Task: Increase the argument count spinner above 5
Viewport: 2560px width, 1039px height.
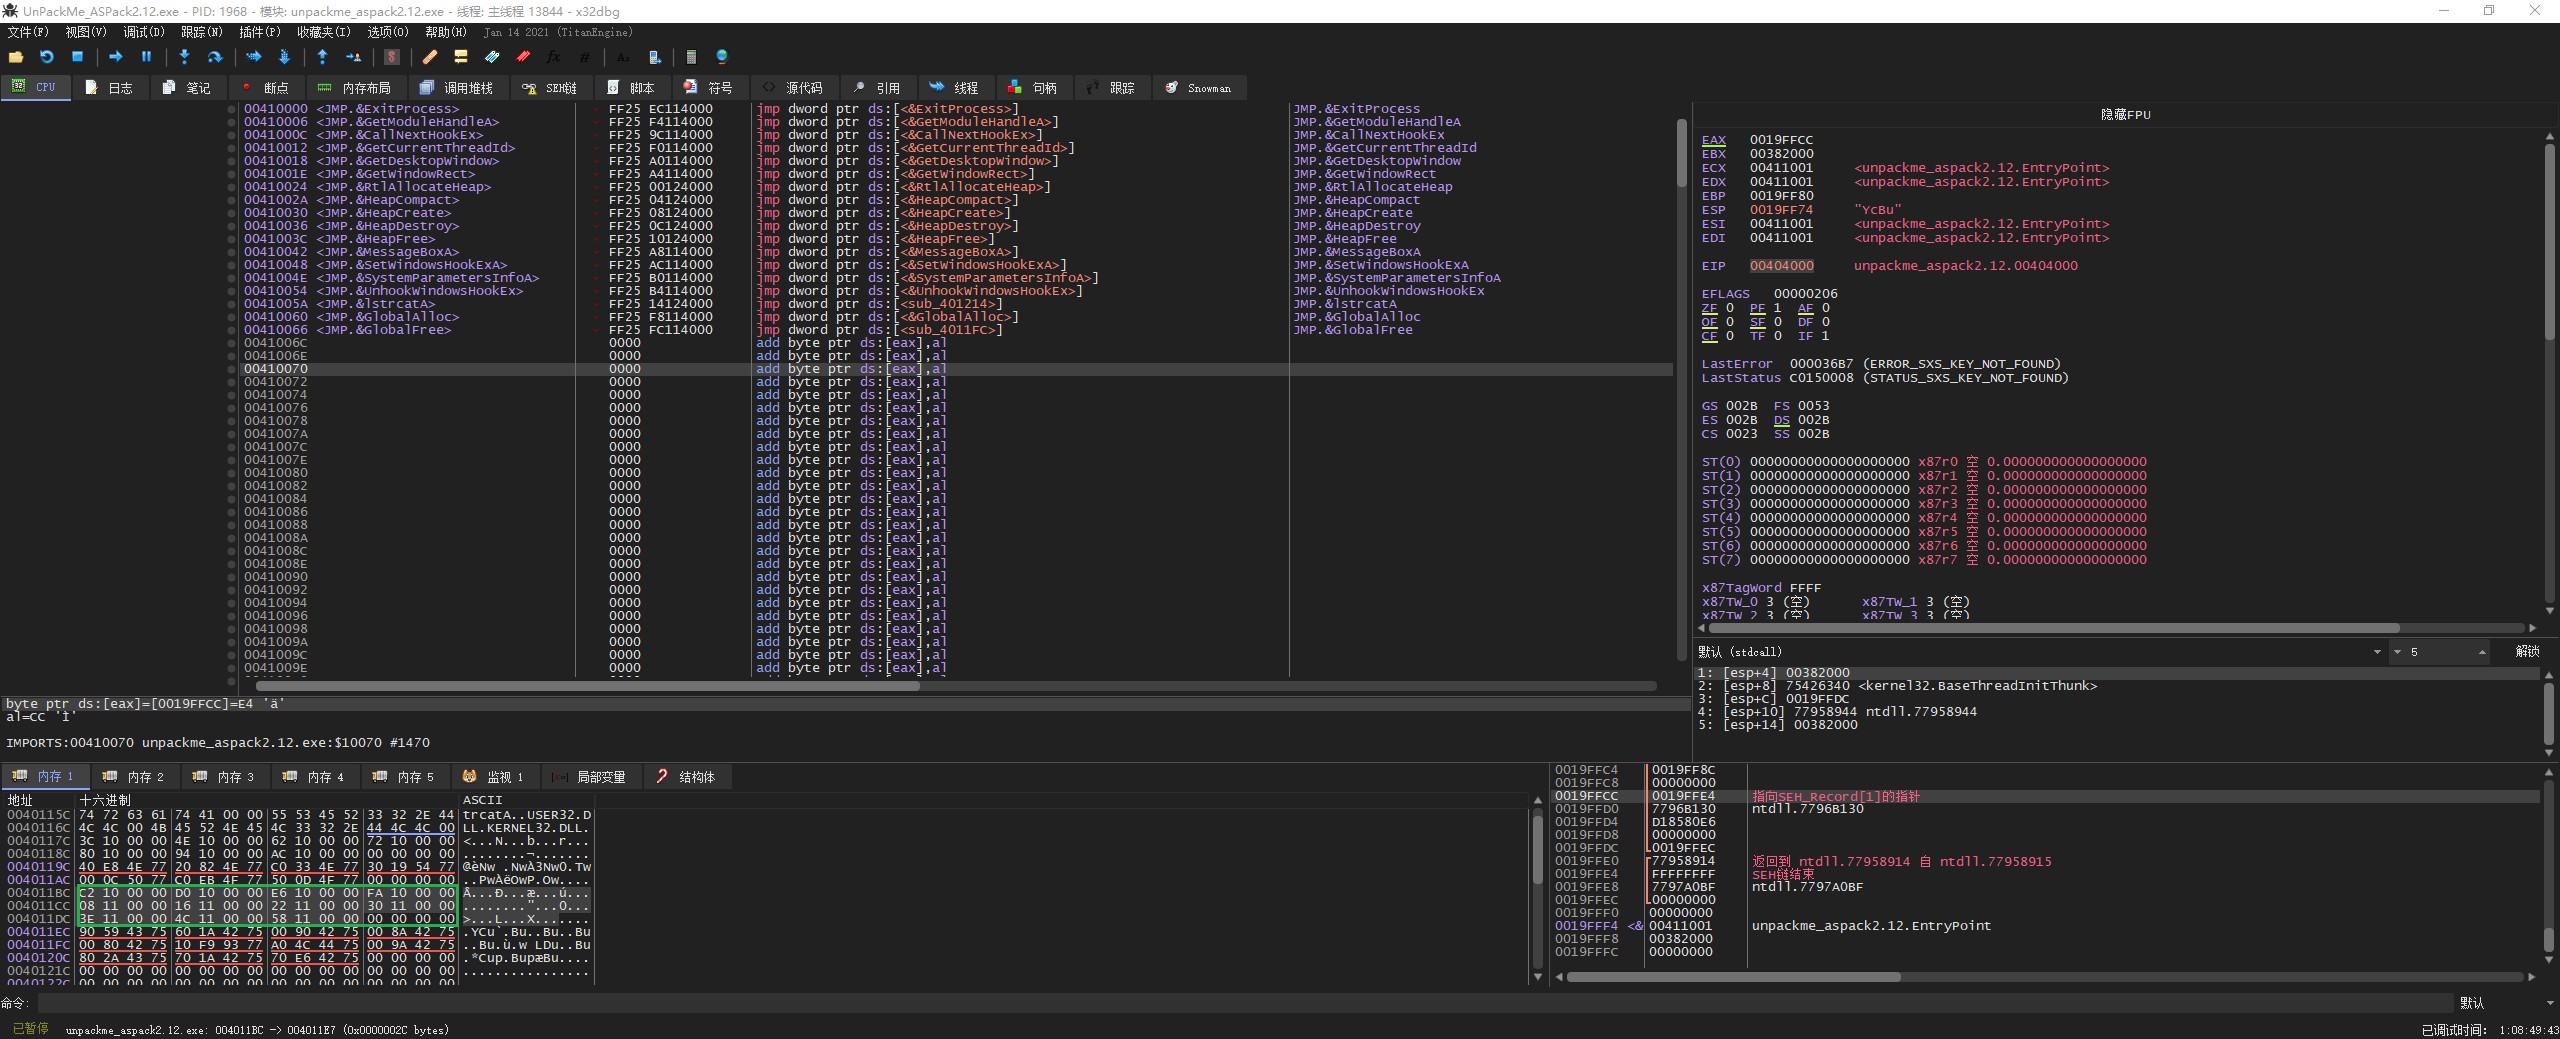Action: tap(2482, 649)
